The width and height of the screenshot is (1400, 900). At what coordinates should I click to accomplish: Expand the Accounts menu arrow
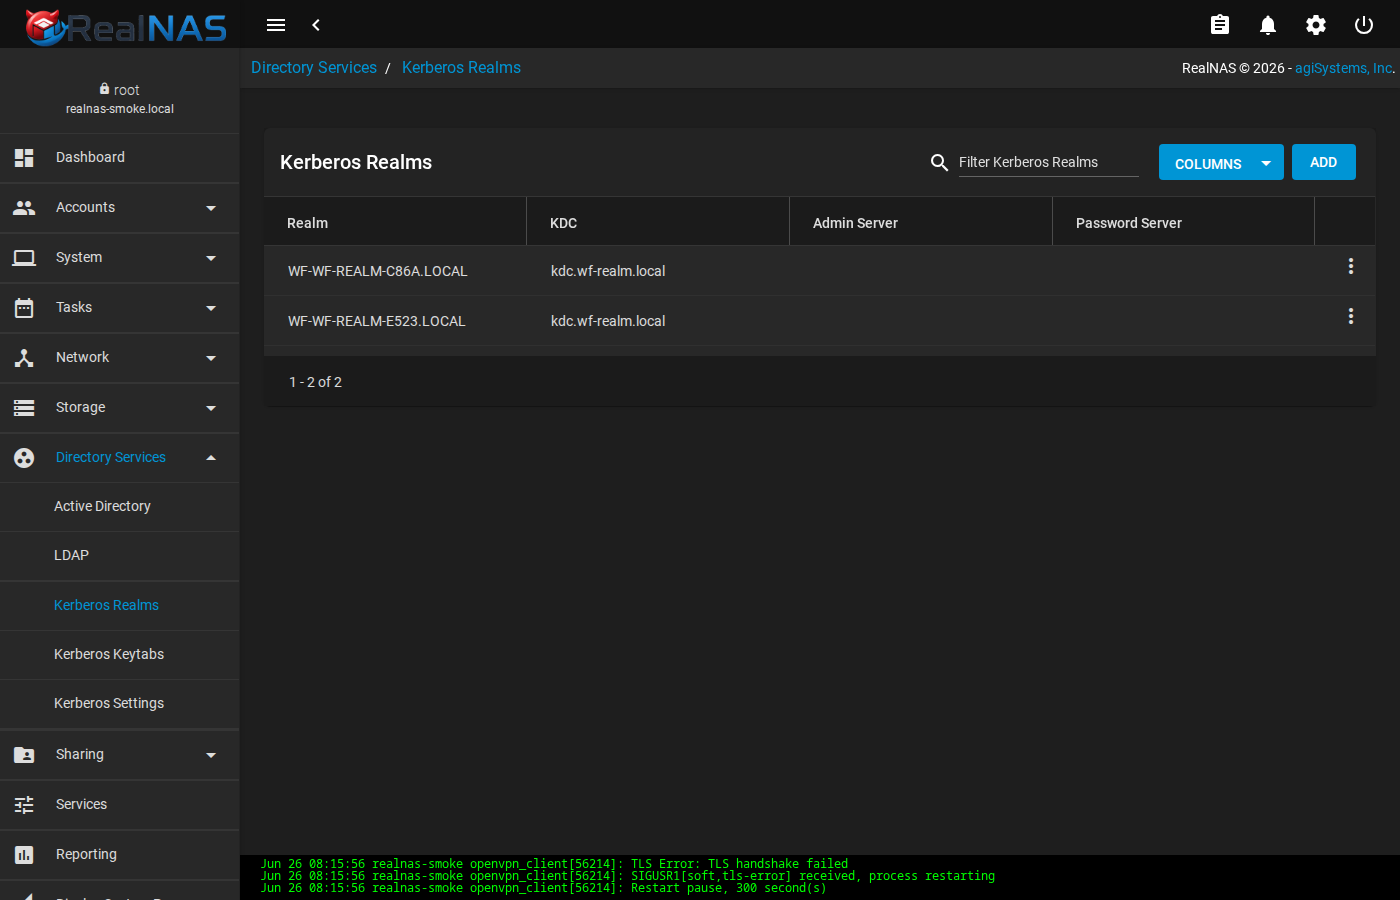pyautogui.click(x=211, y=208)
